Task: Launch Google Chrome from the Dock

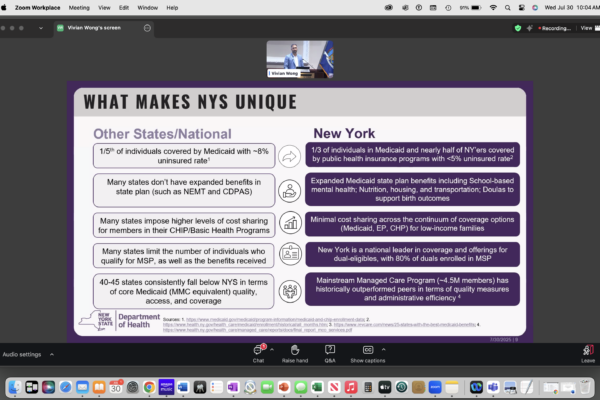Action: [149, 386]
